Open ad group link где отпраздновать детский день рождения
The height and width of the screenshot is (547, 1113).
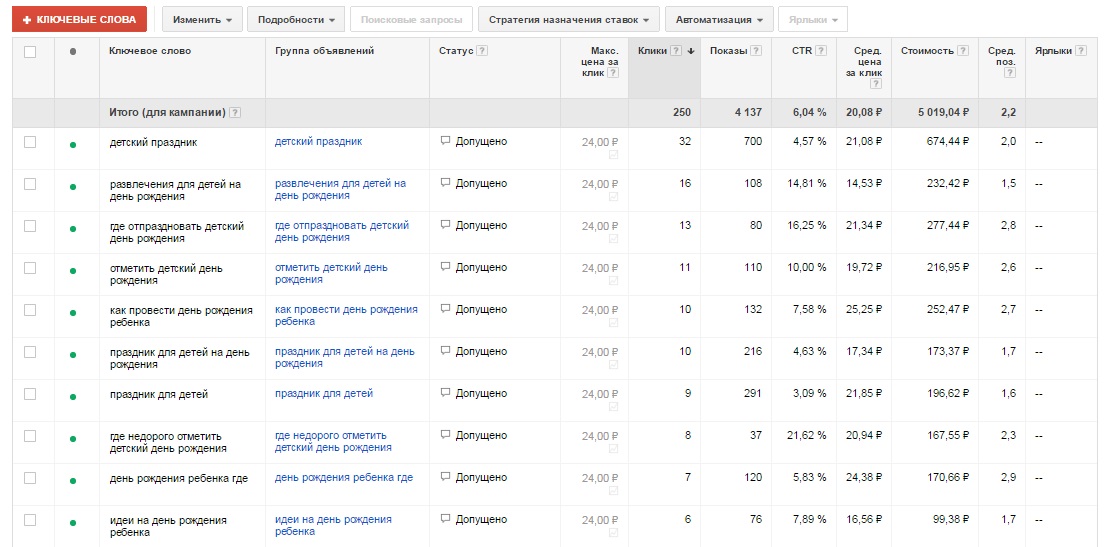pos(341,231)
